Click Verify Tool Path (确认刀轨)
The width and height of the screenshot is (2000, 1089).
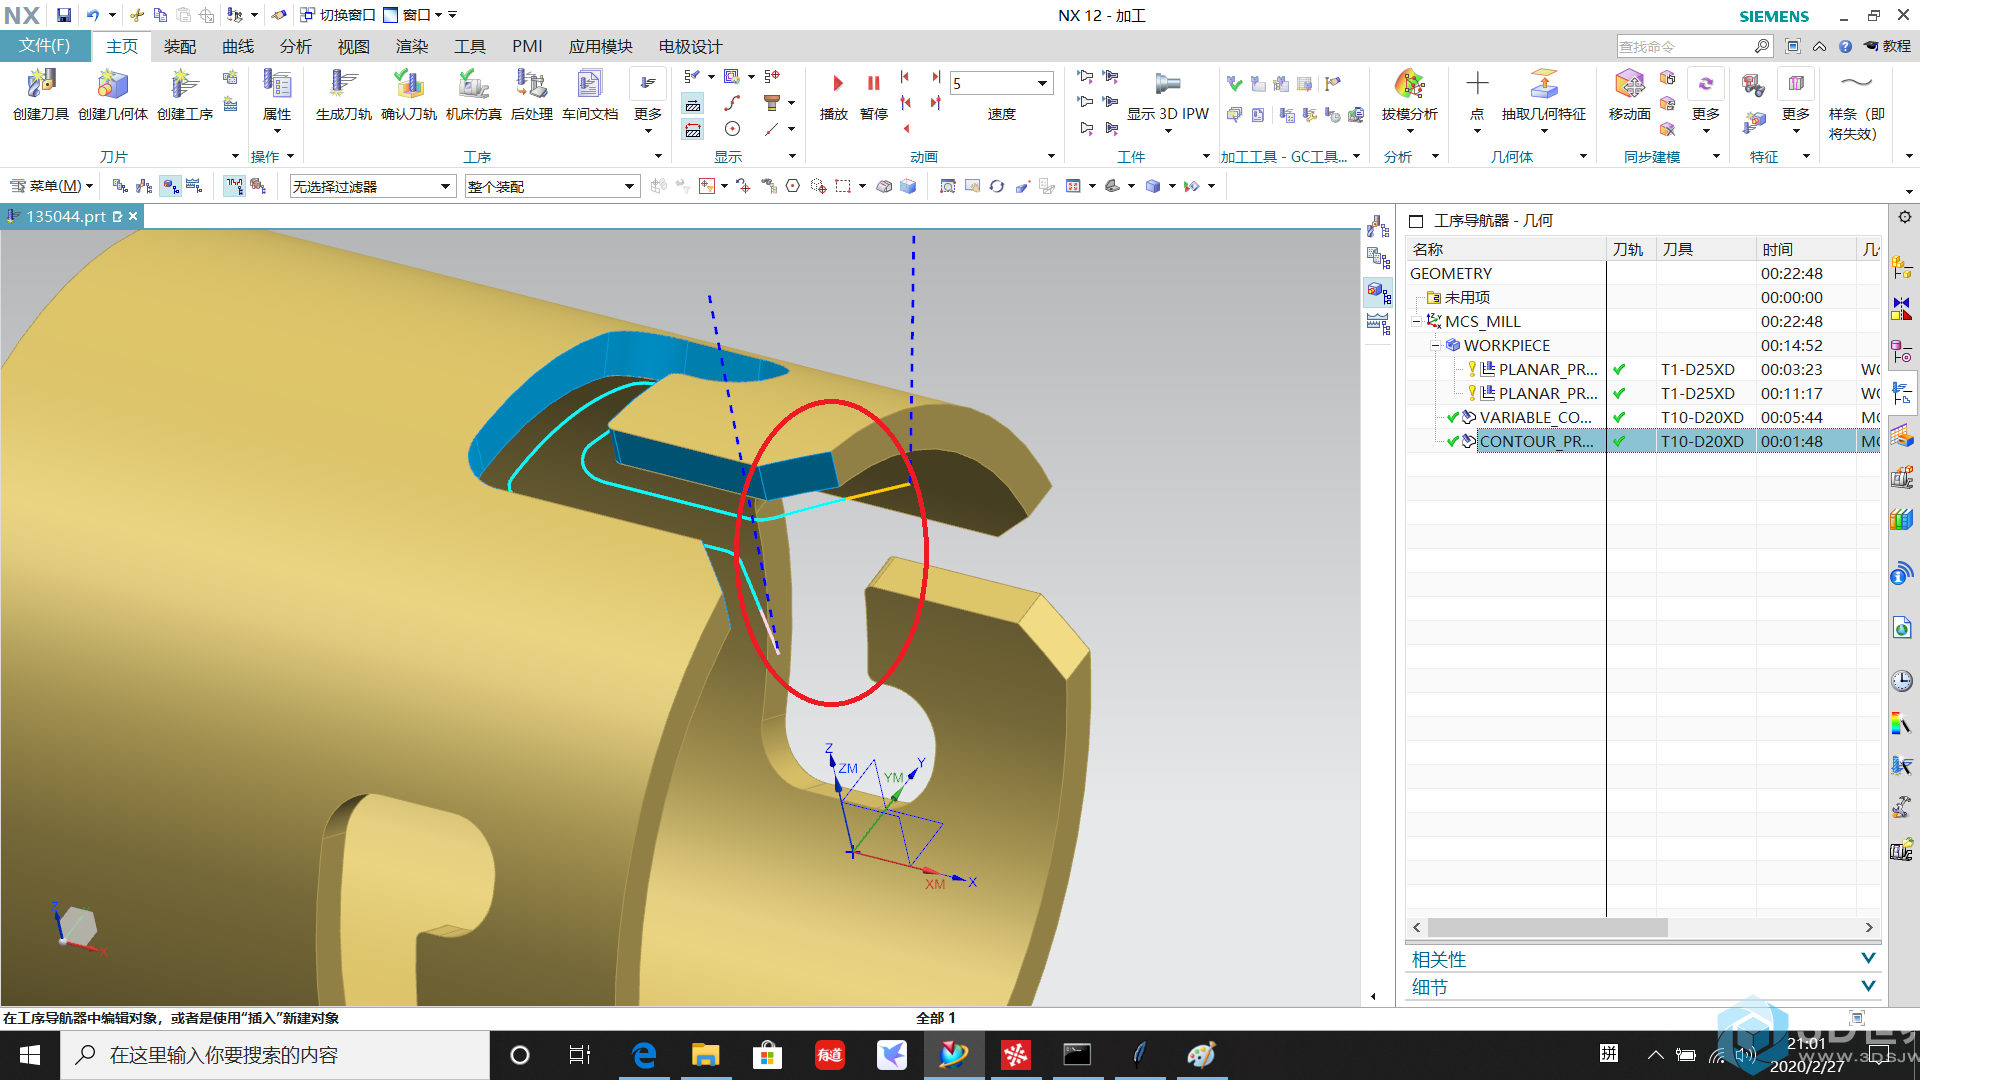click(408, 95)
